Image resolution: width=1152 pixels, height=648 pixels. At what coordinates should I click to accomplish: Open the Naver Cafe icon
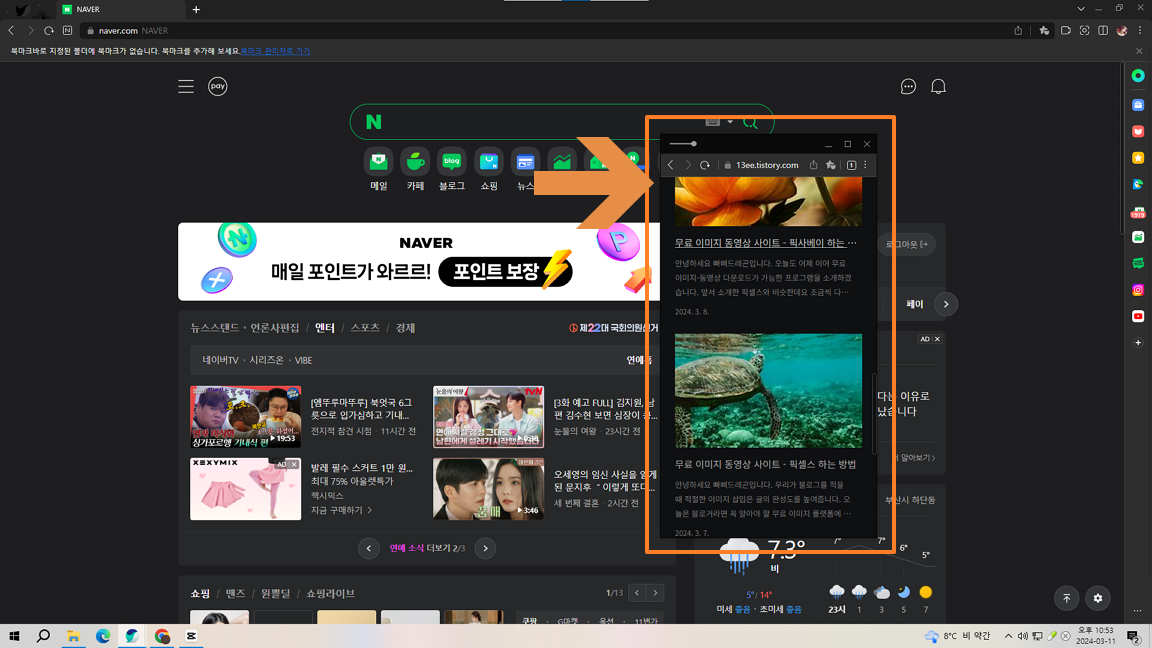tap(415, 163)
